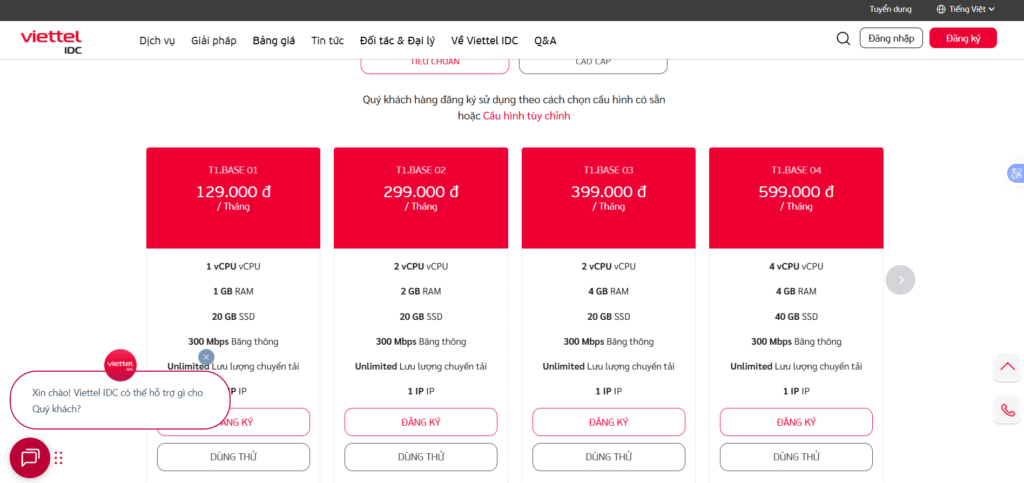This screenshot has width=1024, height=483.
Task: Expand the Giải pháp menu
Action: (x=214, y=41)
